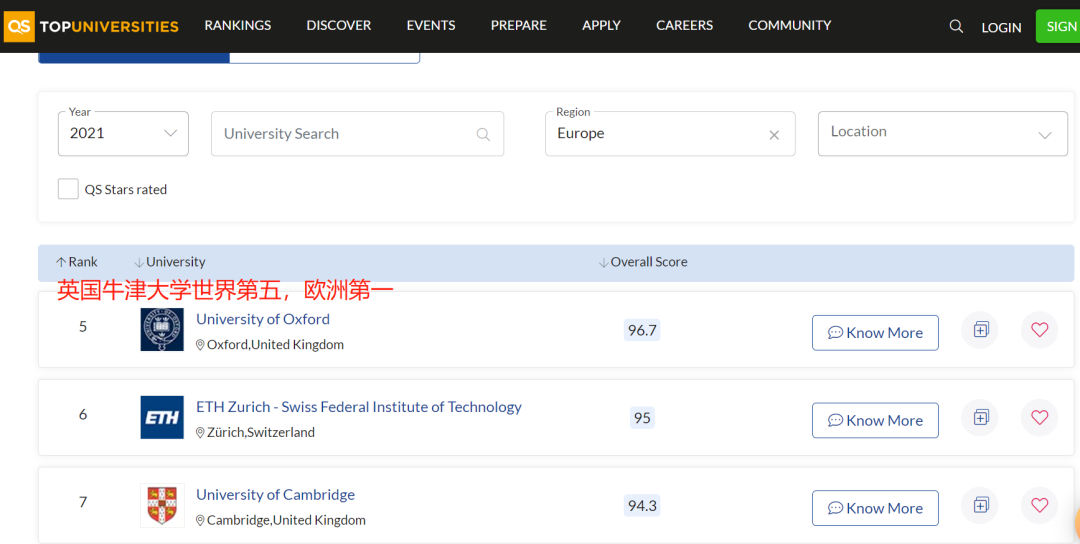Add ETH Zurich to compare
The width and height of the screenshot is (1080, 544).
pos(980,417)
